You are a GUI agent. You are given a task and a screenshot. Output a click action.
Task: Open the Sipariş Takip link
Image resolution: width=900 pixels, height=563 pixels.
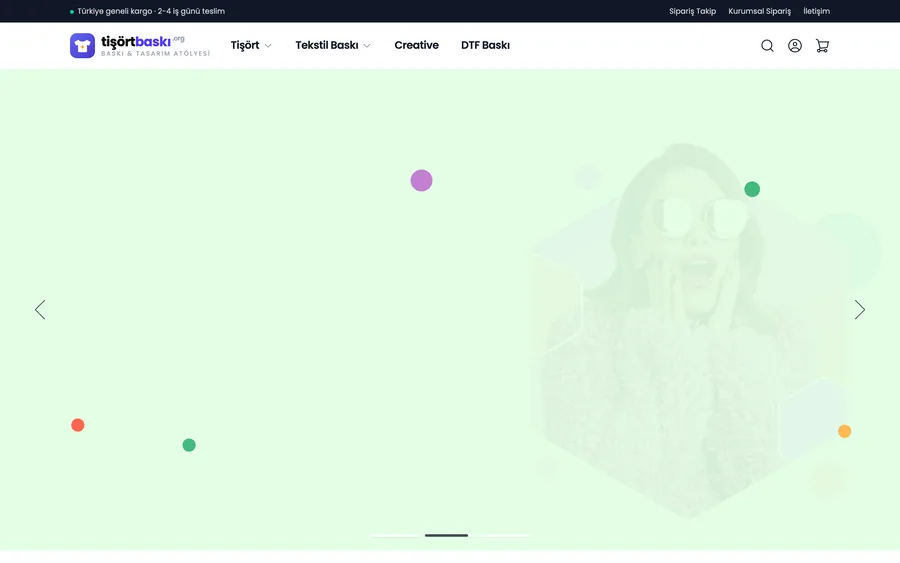pos(692,11)
